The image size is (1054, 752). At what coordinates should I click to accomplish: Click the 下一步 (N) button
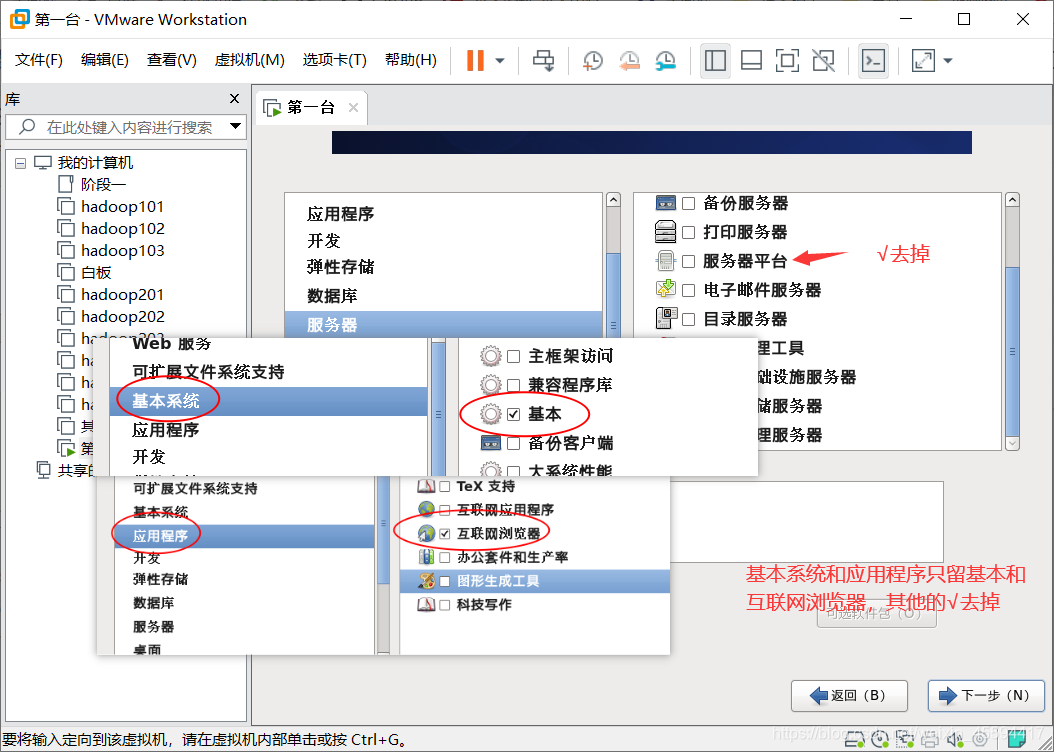click(x=986, y=696)
